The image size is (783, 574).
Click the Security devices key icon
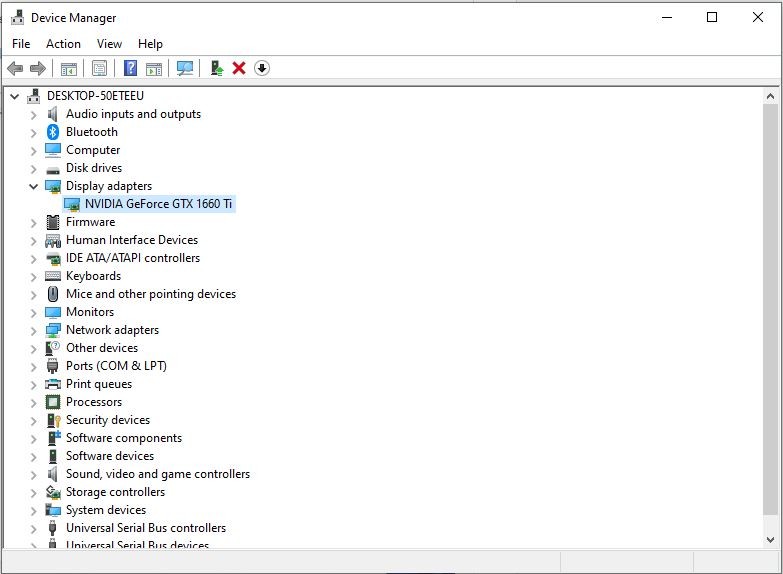53,420
